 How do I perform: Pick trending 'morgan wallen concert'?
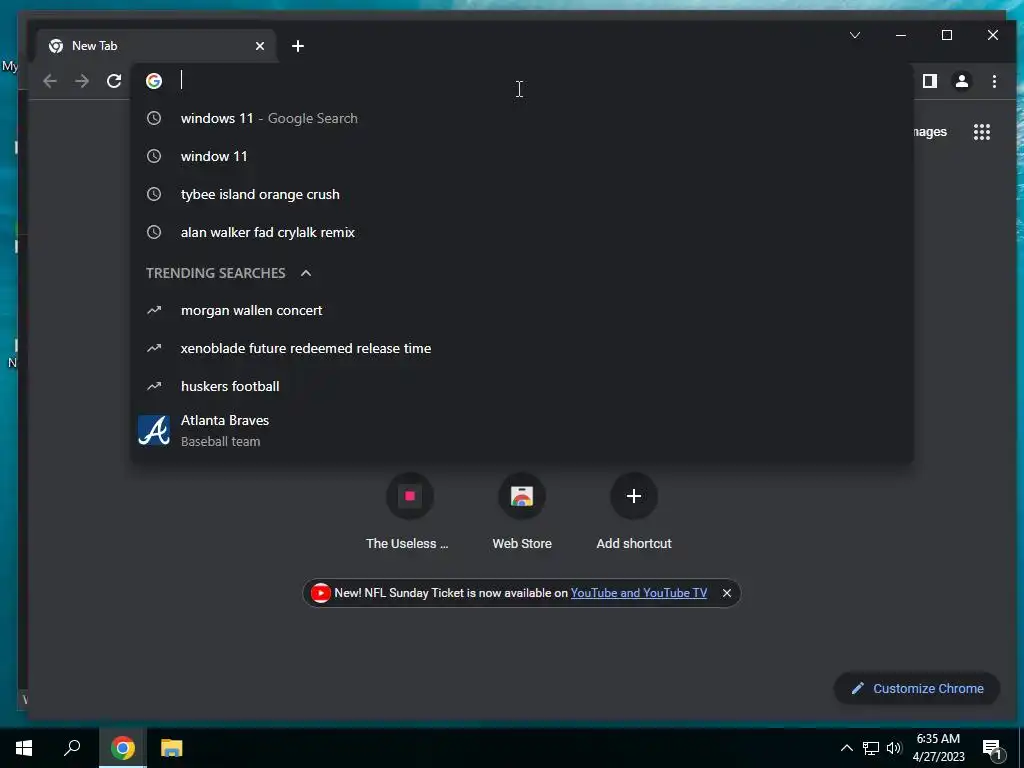coord(522,310)
